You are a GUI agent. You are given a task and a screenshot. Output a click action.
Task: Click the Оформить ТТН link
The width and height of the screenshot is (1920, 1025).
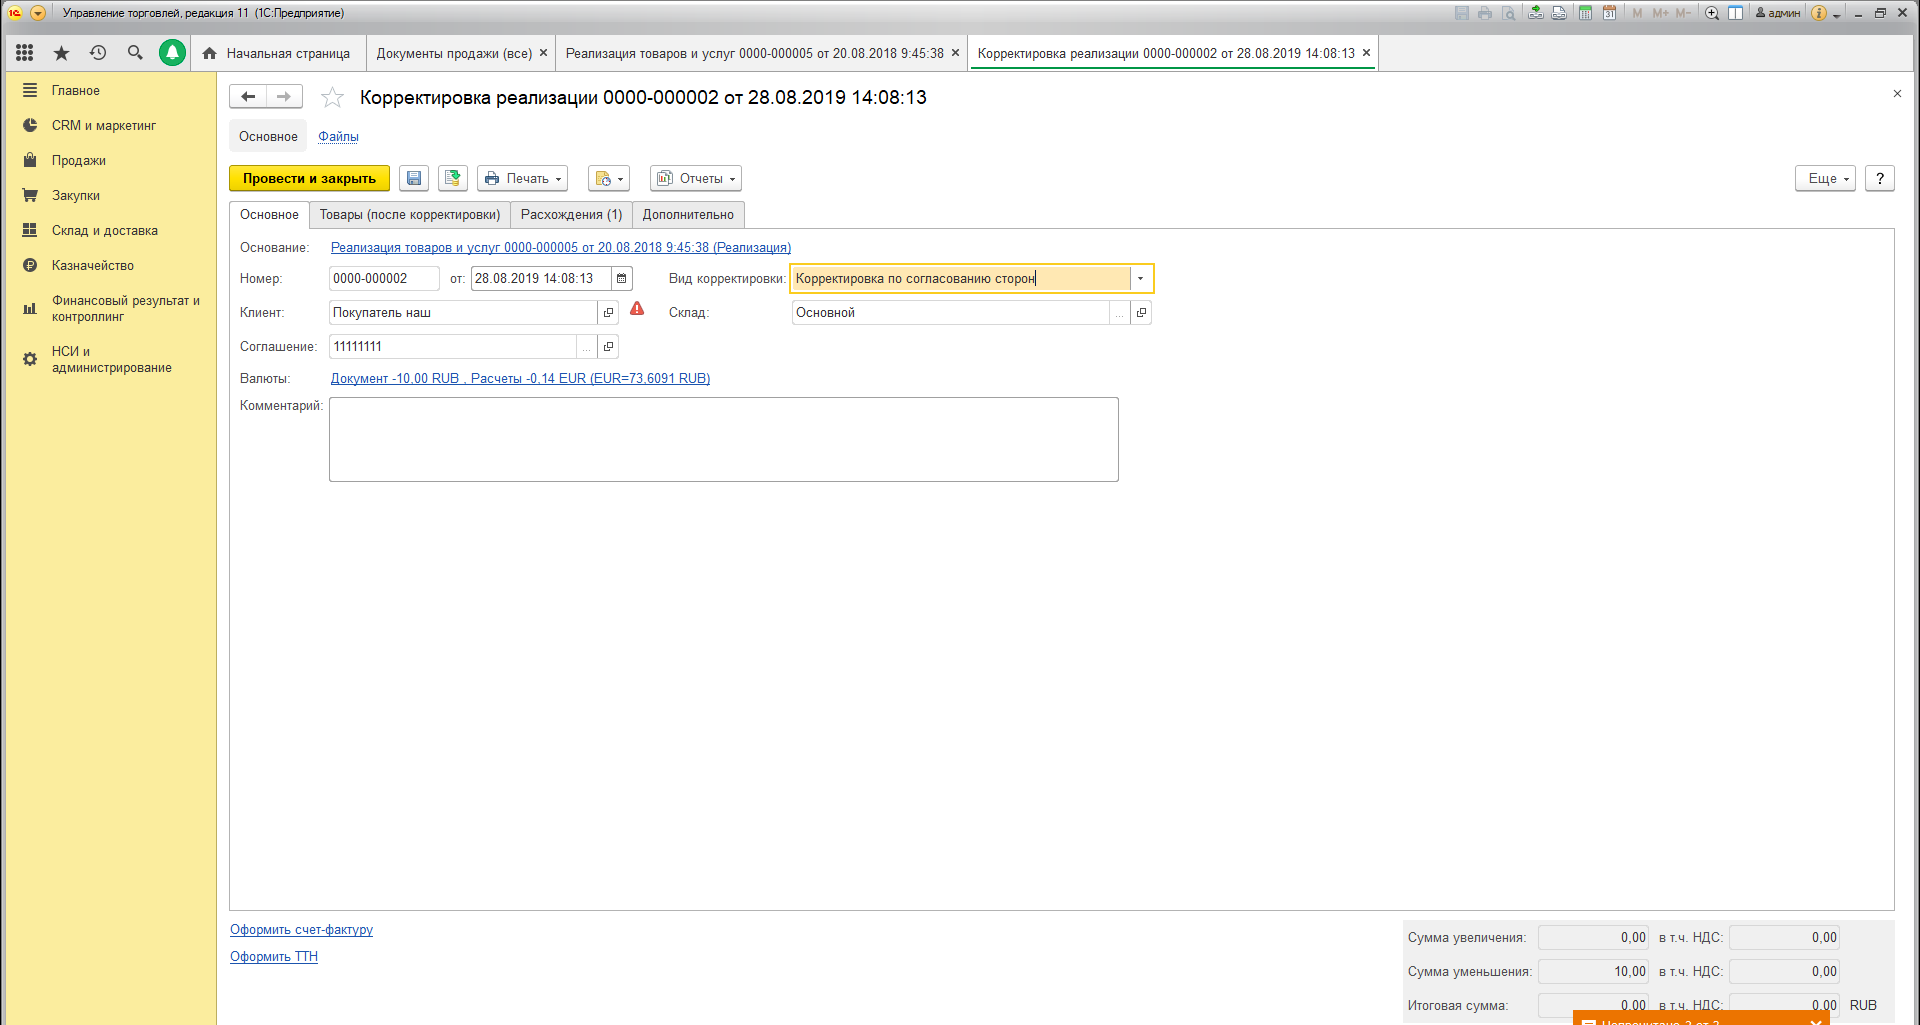274,957
